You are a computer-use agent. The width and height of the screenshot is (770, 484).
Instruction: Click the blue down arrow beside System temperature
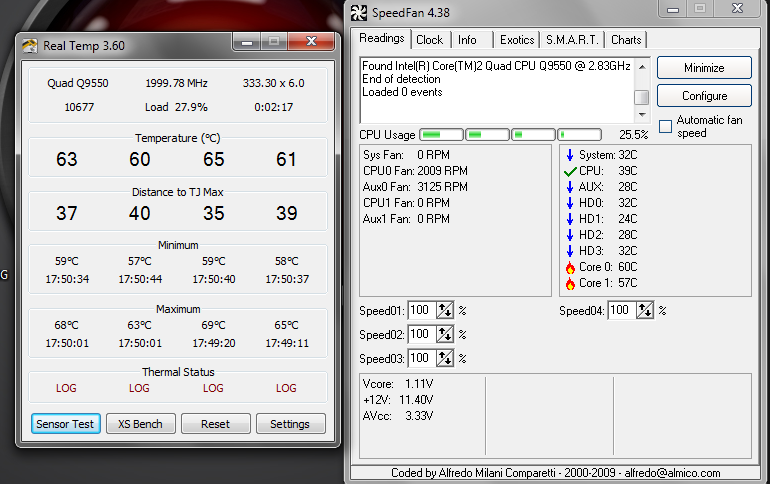pyautogui.click(x=570, y=155)
